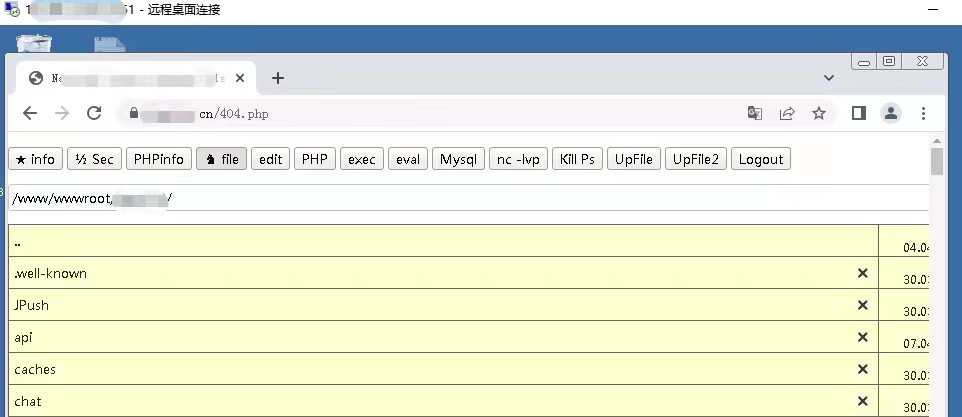This screenshot has width=962, height=417.
Task: Open the share page icon
Action: point(787,113)
